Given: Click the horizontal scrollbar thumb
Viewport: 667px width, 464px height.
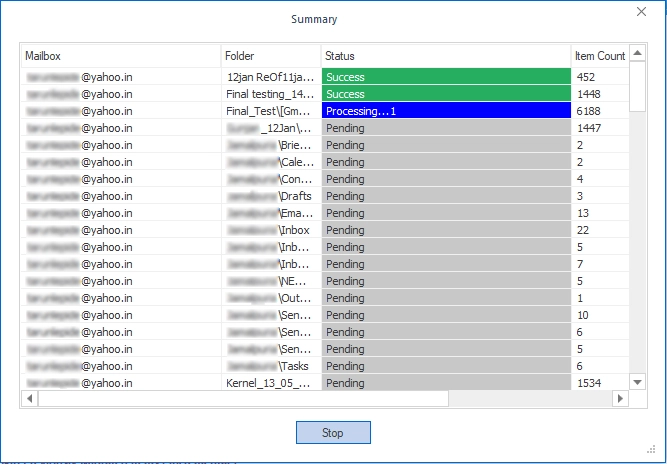Looking at the screenshot, I should click(243, 399).
